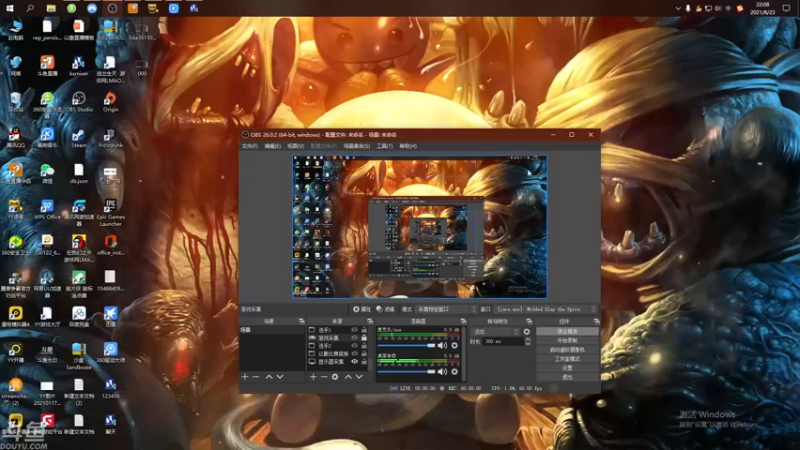Screen dimensions: 800x450
Task: Click the Steam desktop icon
Action: (79, 136)
